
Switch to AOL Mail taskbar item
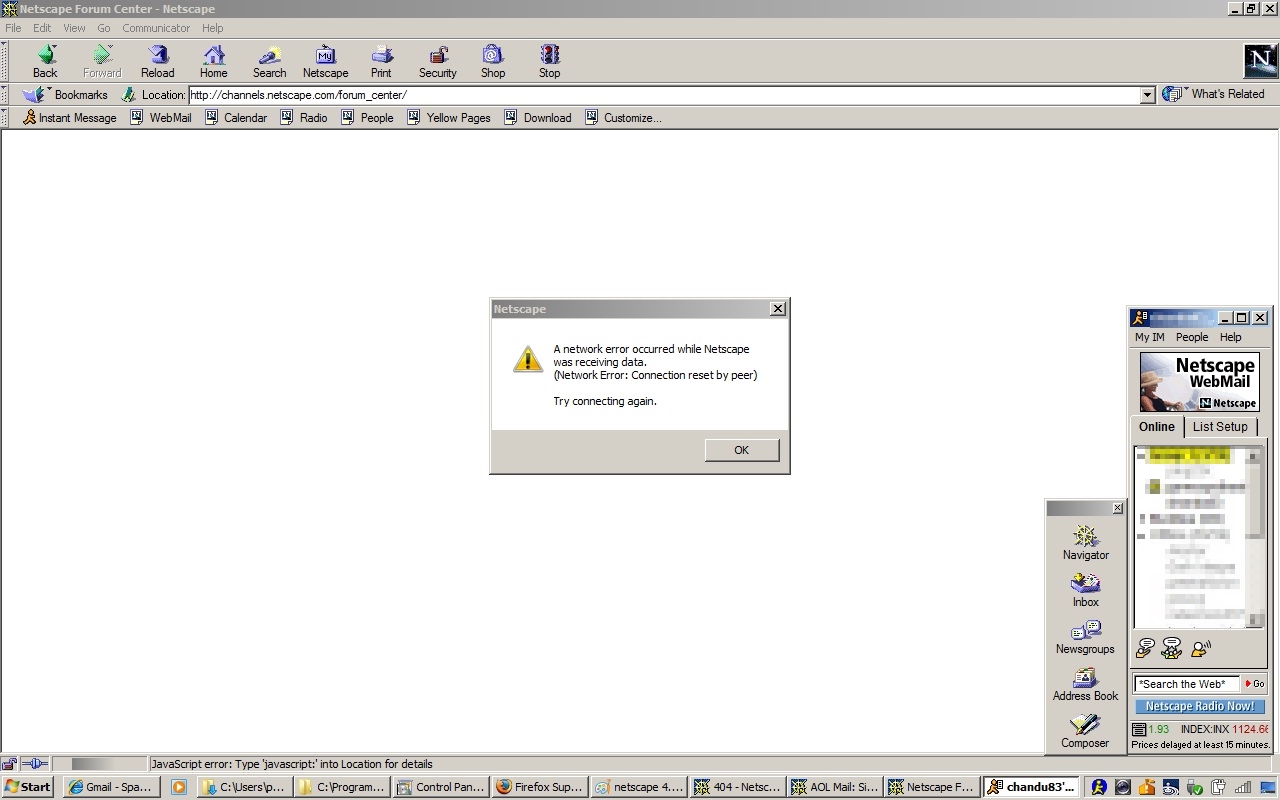pos(834,787)
